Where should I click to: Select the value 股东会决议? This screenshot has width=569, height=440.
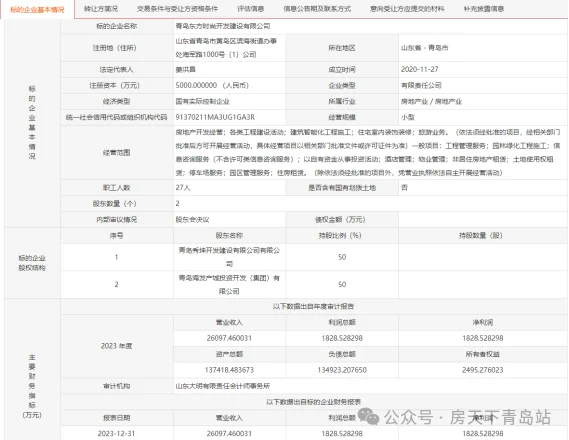(192, 219)
